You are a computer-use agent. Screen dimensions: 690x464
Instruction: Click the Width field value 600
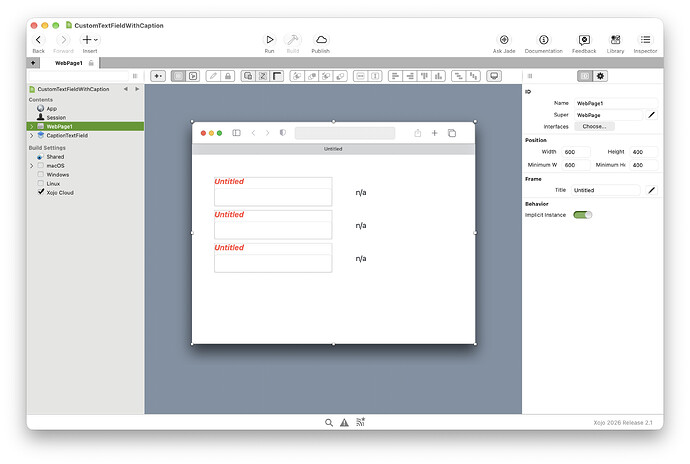click(x=576, y=152)
